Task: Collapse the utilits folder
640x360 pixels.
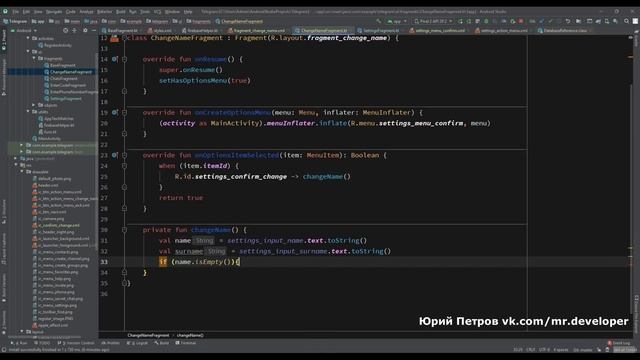Action: [28, 111]
